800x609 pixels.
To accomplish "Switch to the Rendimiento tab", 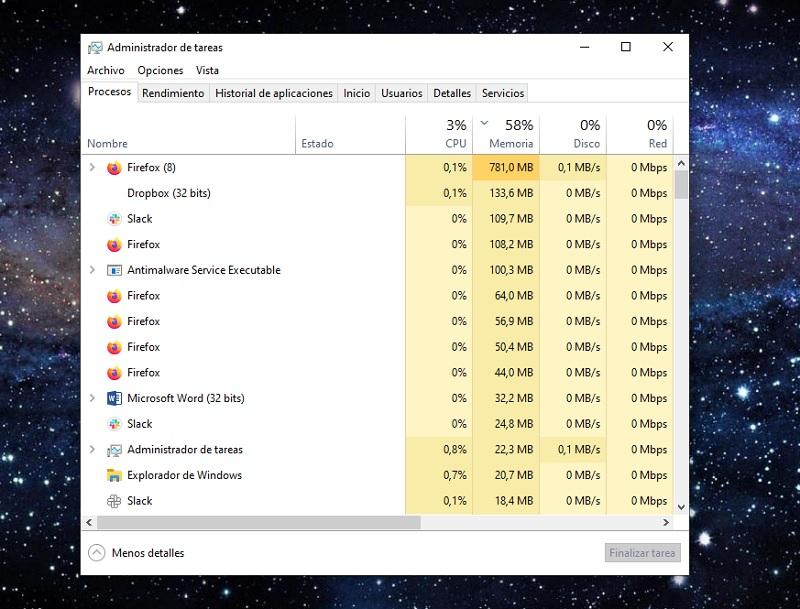I will [173, 93].
